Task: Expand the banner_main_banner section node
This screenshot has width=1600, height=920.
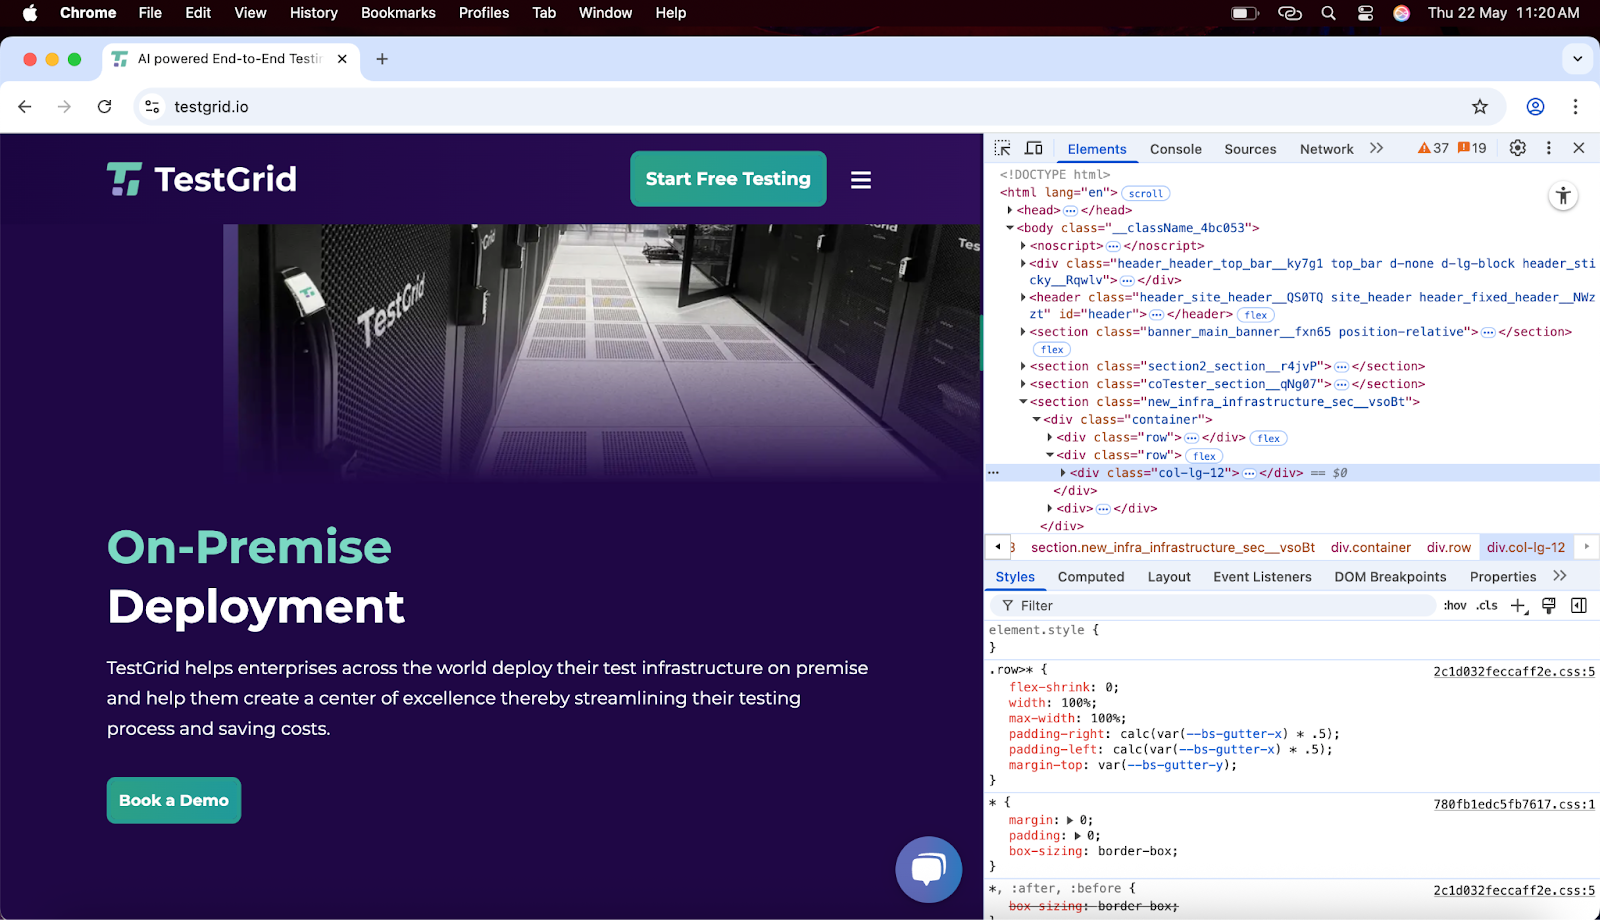Action: point(1023,332)
